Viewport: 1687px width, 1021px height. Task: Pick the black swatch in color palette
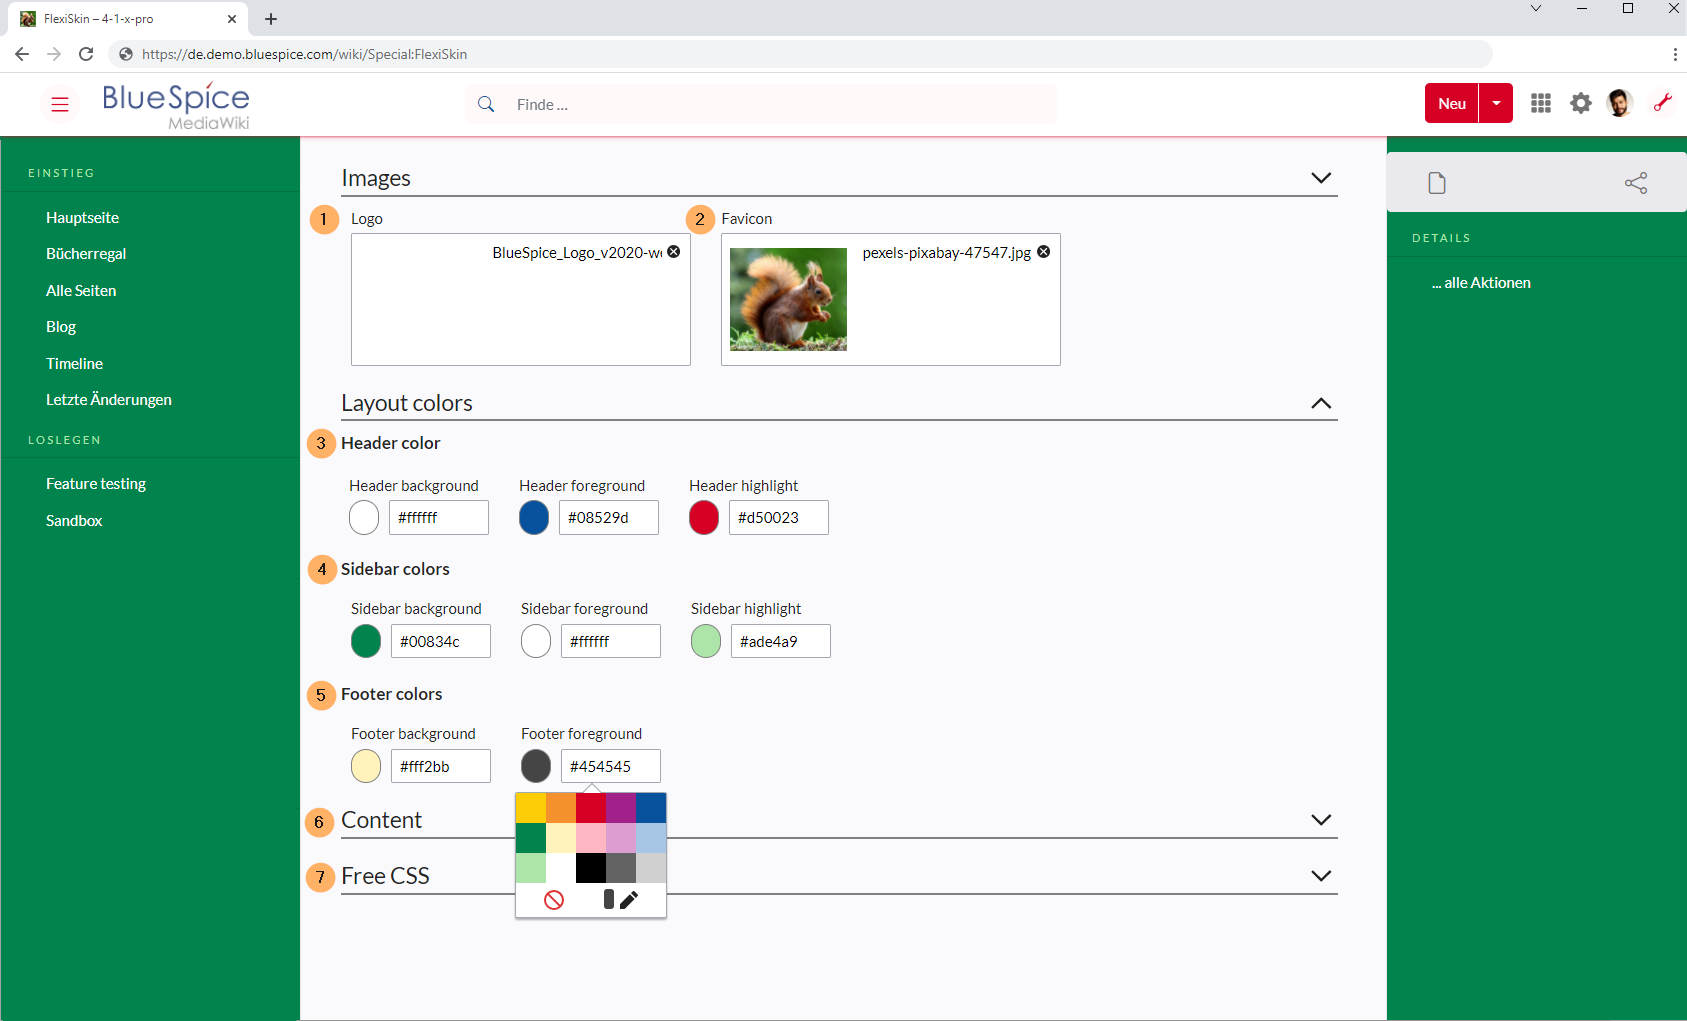[x=591, y=868]
